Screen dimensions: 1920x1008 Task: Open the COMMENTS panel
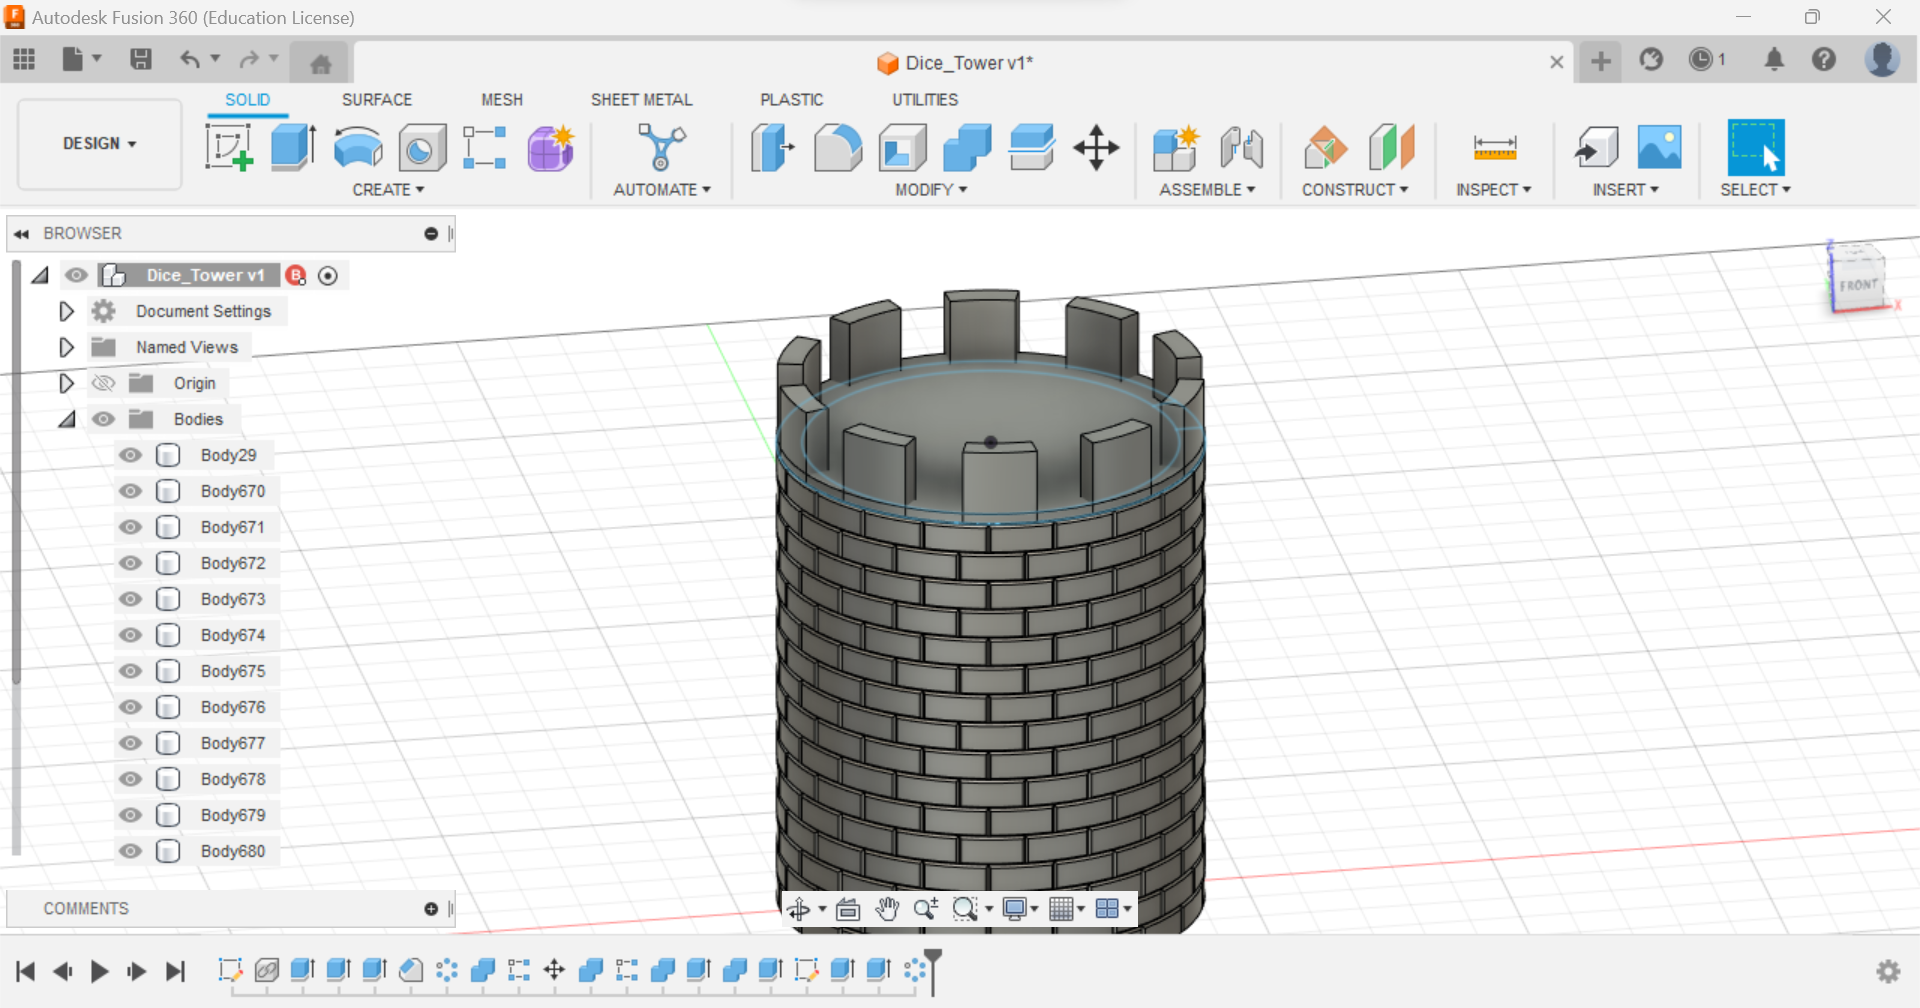point(86,908)
